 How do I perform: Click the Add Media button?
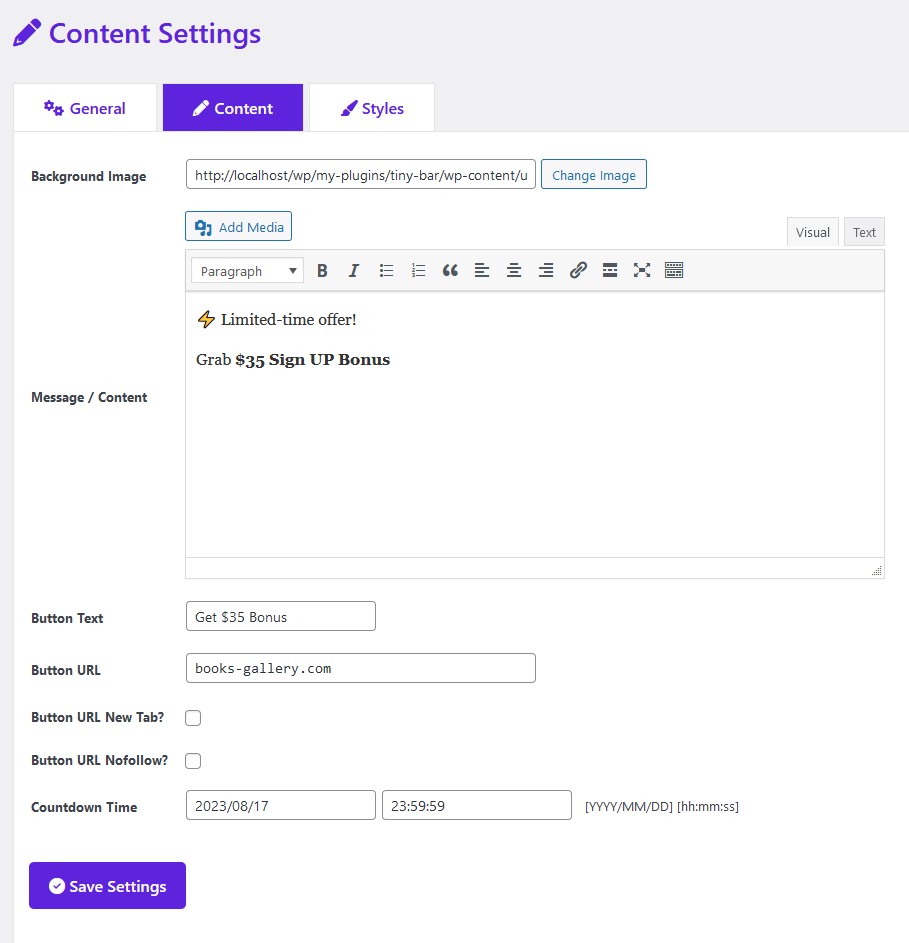239,227
